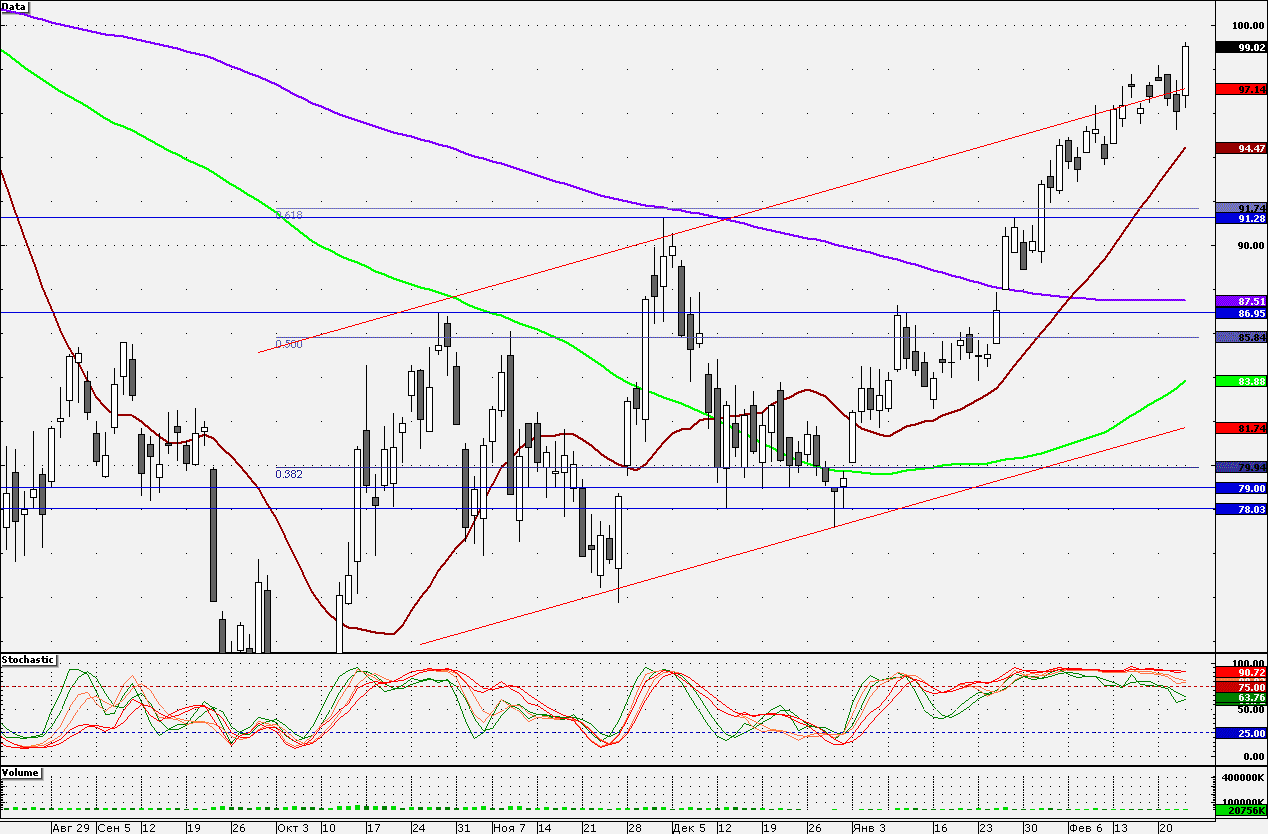This screenshot has height=834, width=1268.
Task: Select the black 99.02 last price tag
Action: (x=1239, y=47)
